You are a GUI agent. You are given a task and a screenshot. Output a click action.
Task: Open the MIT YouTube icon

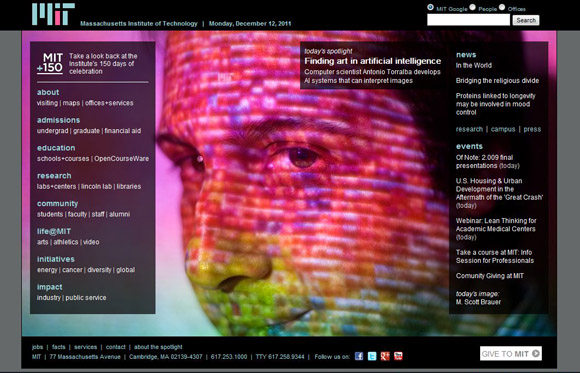(x=398, y=356)
